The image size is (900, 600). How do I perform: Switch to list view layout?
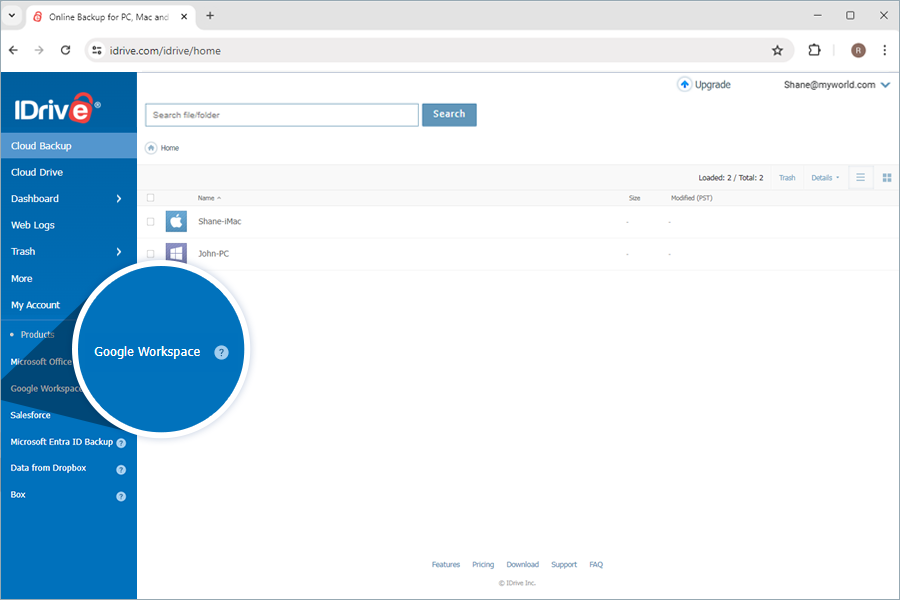click(860, 177)
